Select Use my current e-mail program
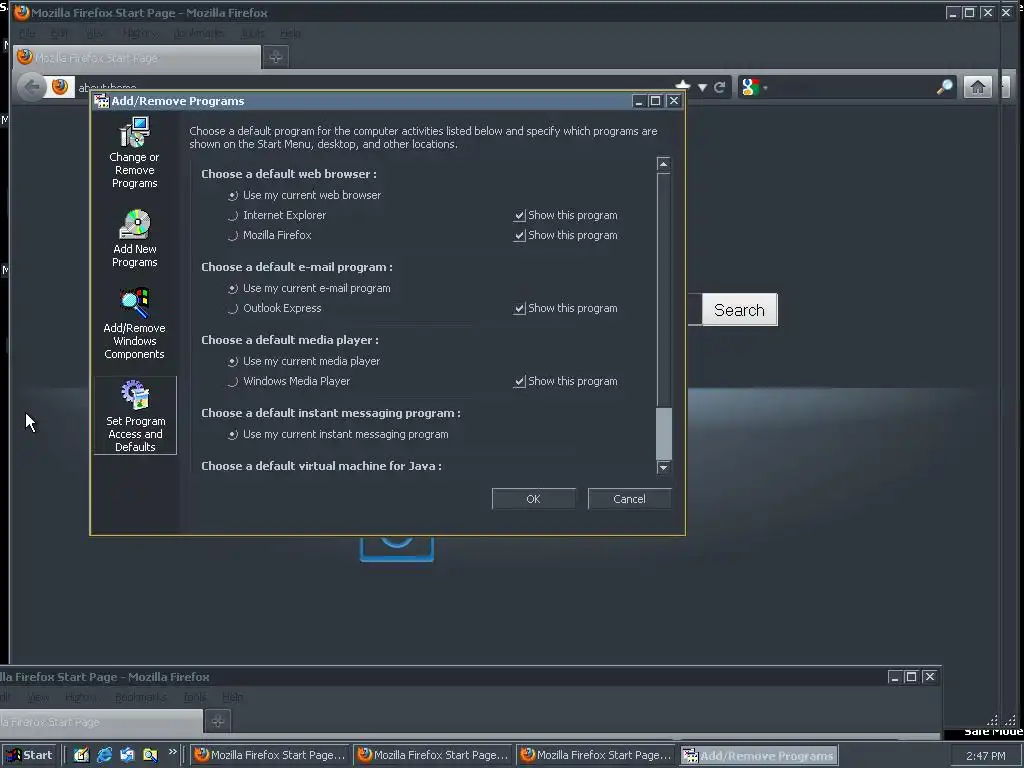1024x768 pixels. [x=309, y=288]
